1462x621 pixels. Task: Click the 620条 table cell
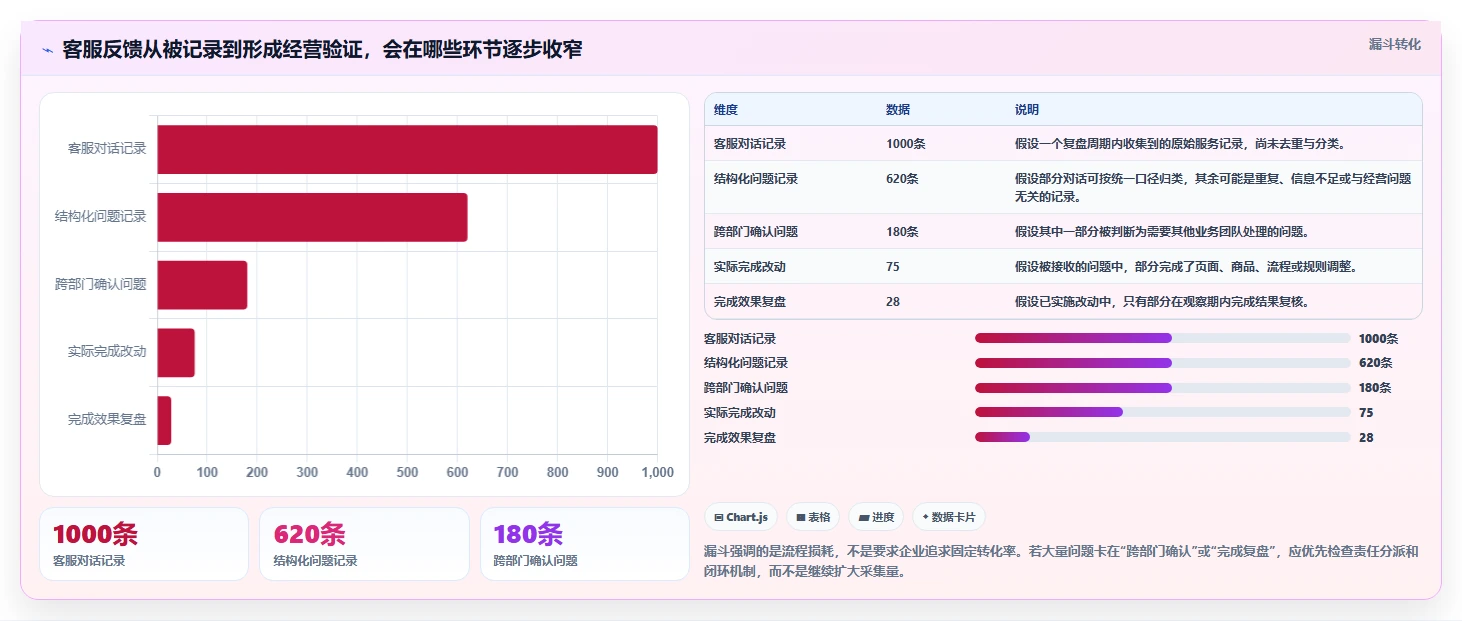point(902,179)
